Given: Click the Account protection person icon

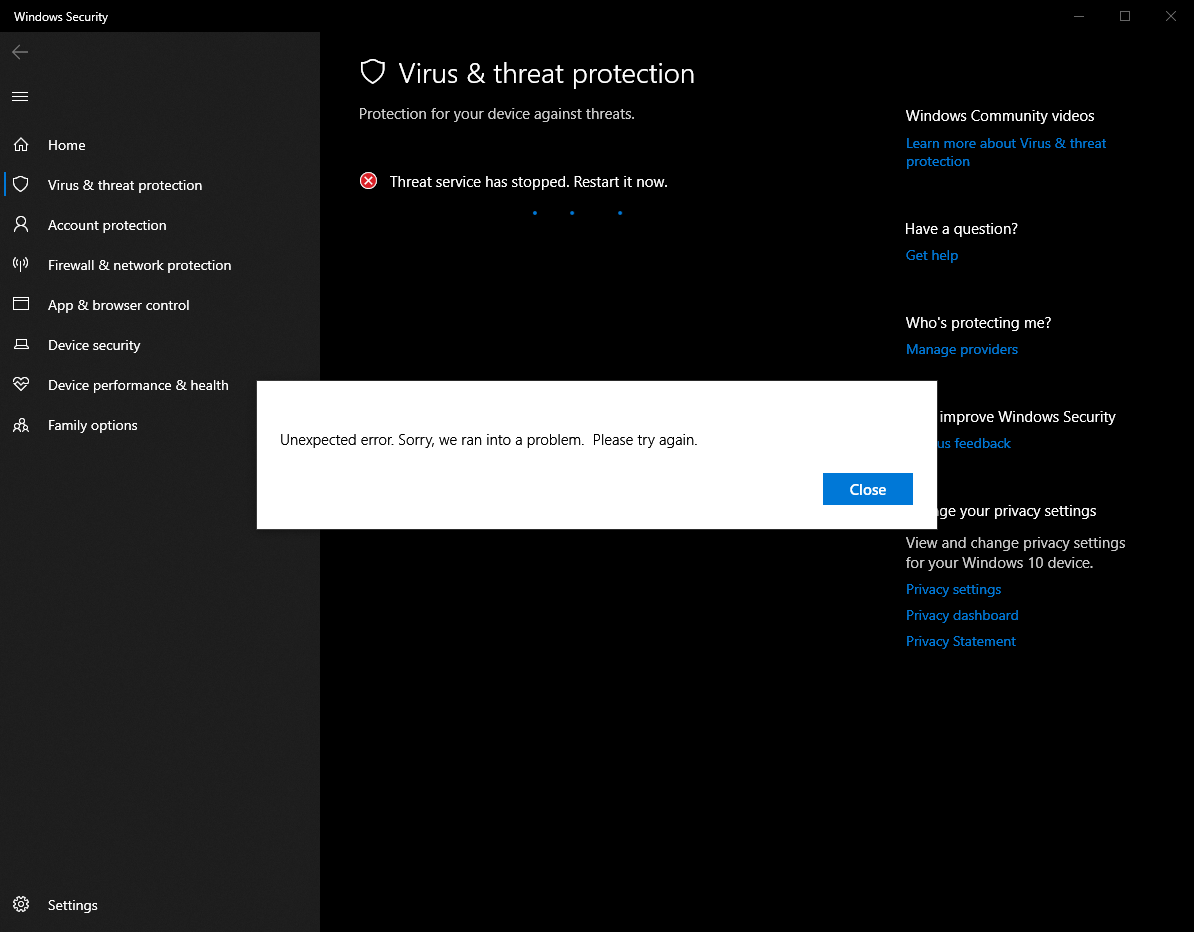Looking at the screenshot, I should click(21, 224).
